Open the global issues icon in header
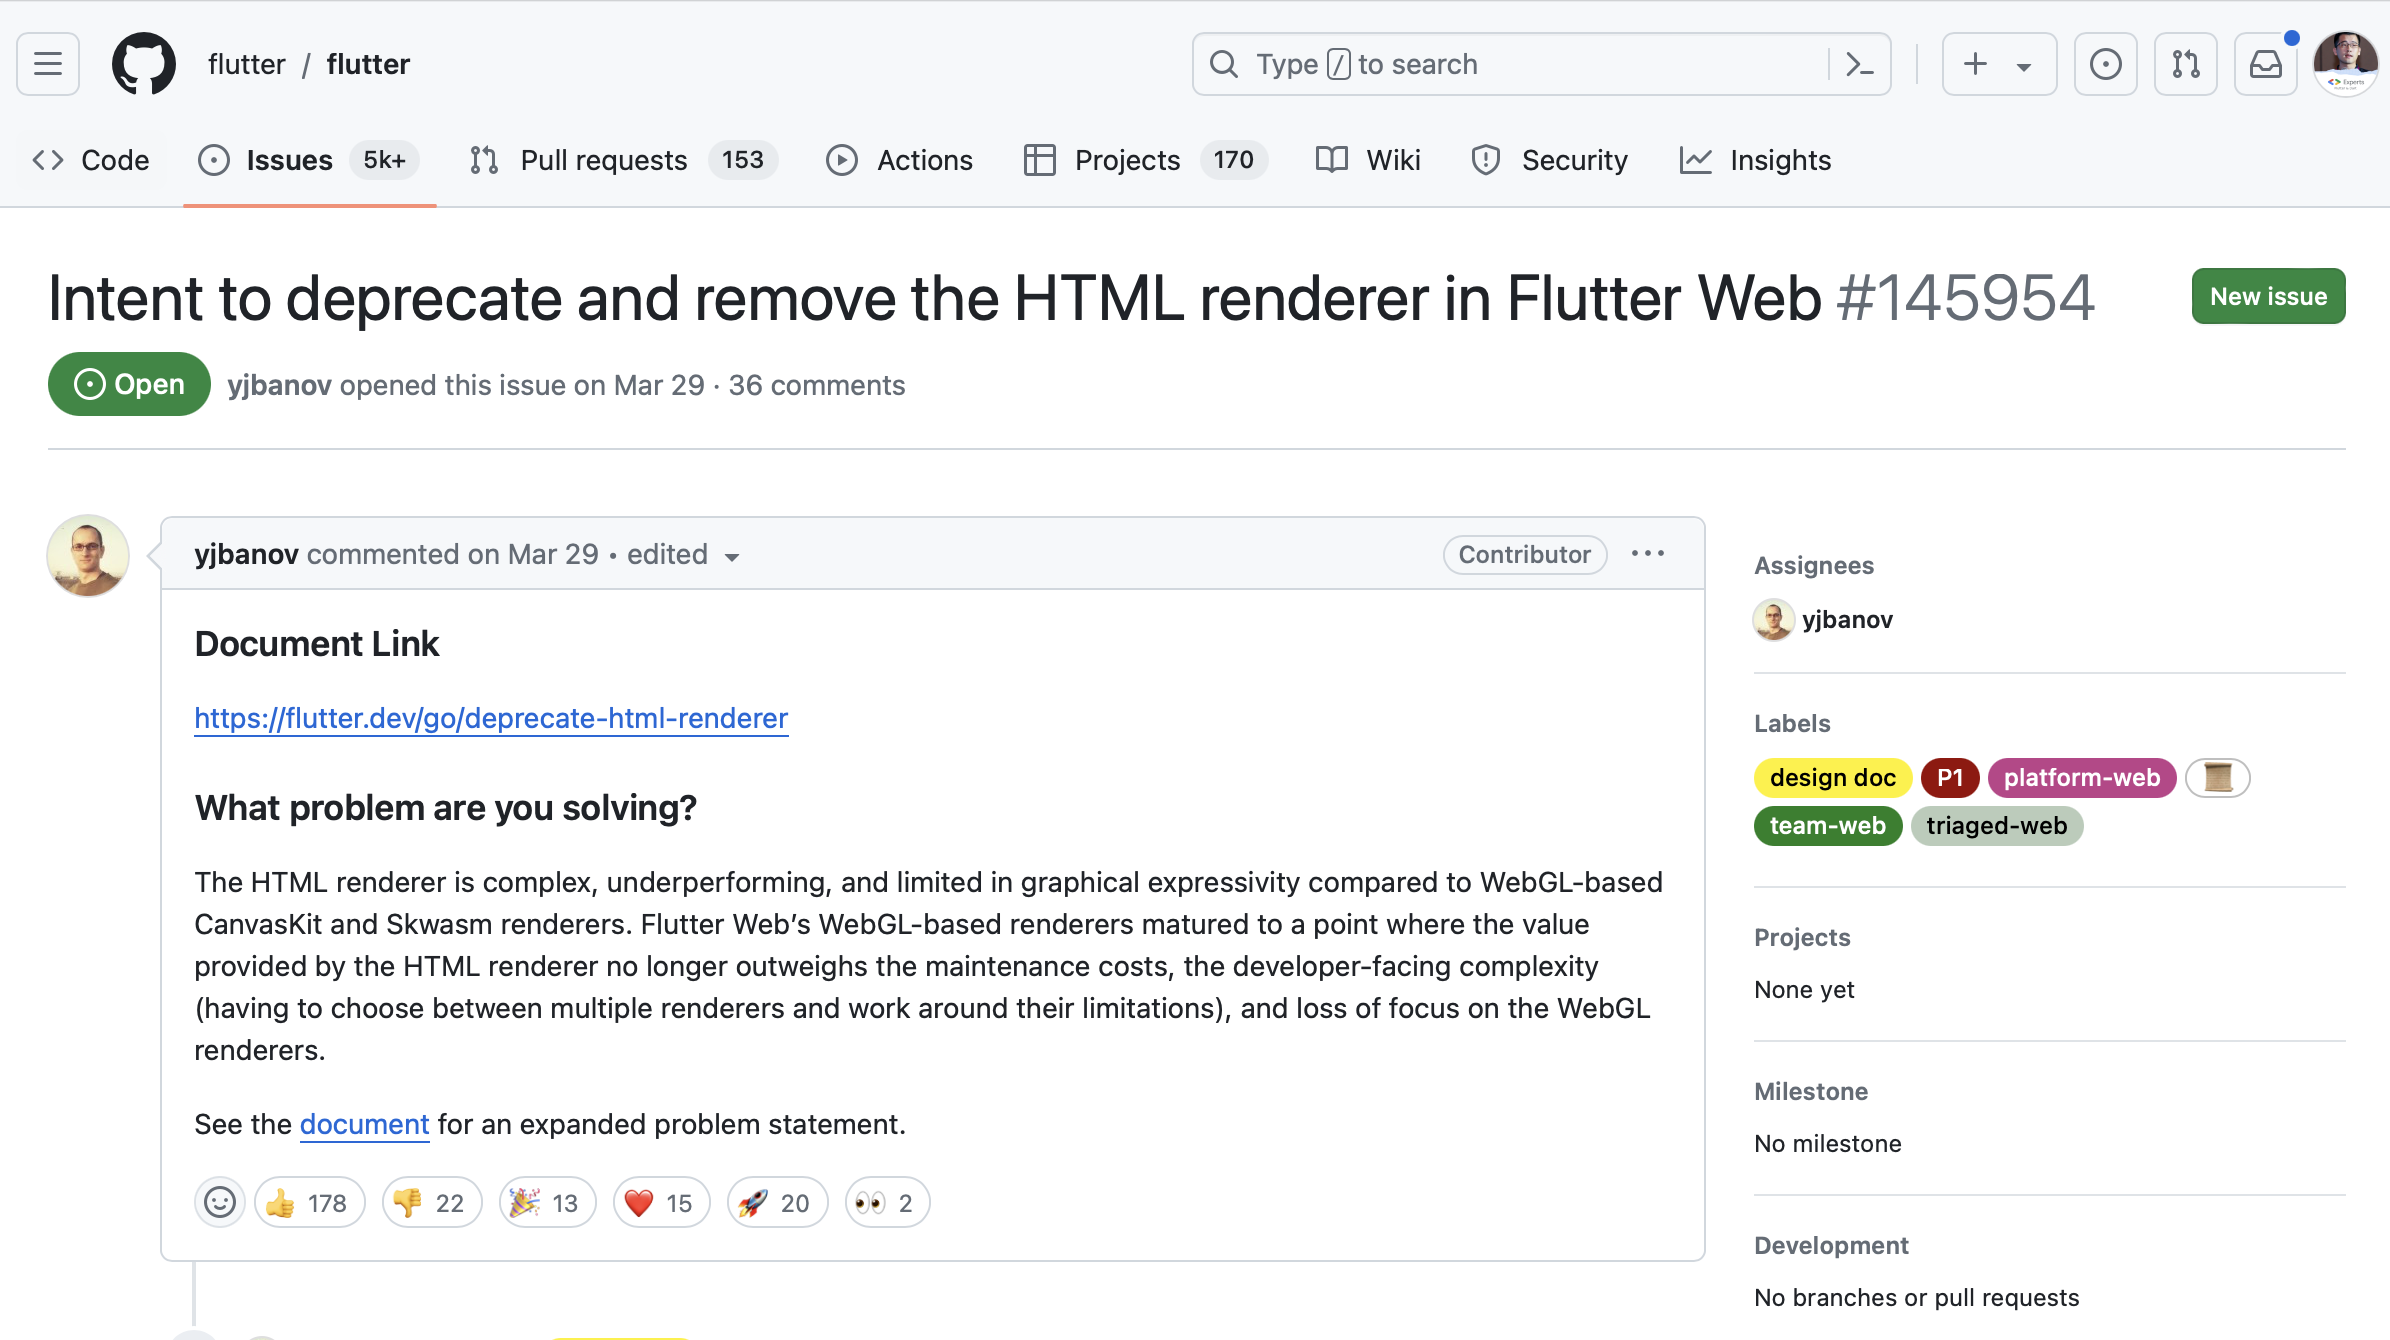 2105,64
